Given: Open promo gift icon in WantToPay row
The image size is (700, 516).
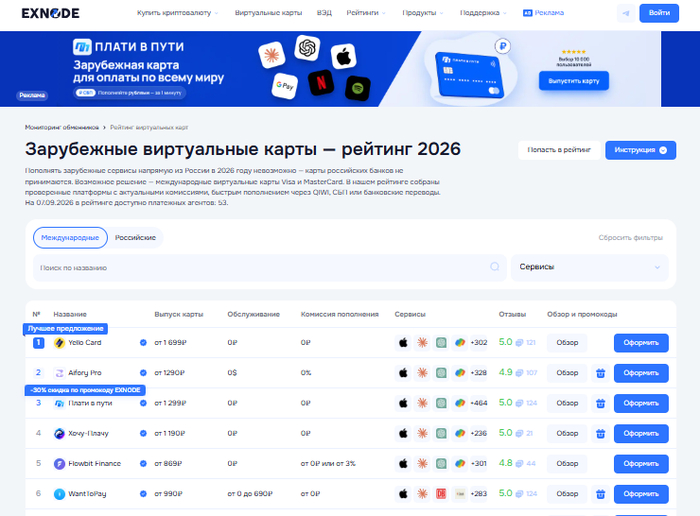Looking at the screenshot, I should coord(600,494).
